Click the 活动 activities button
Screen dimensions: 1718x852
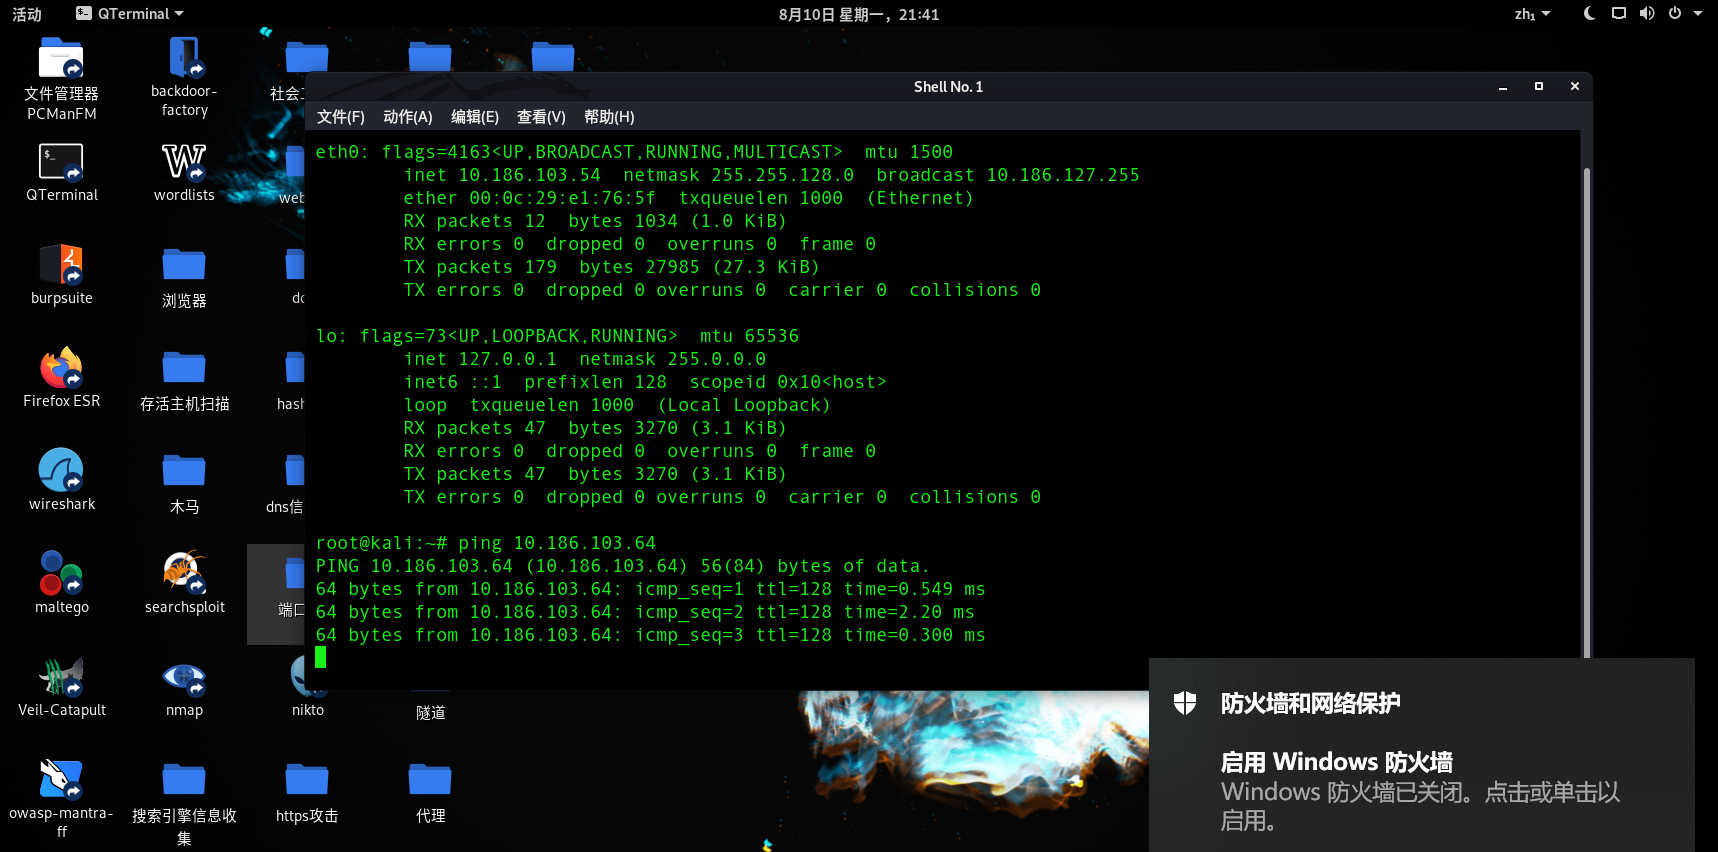(27, 14)
